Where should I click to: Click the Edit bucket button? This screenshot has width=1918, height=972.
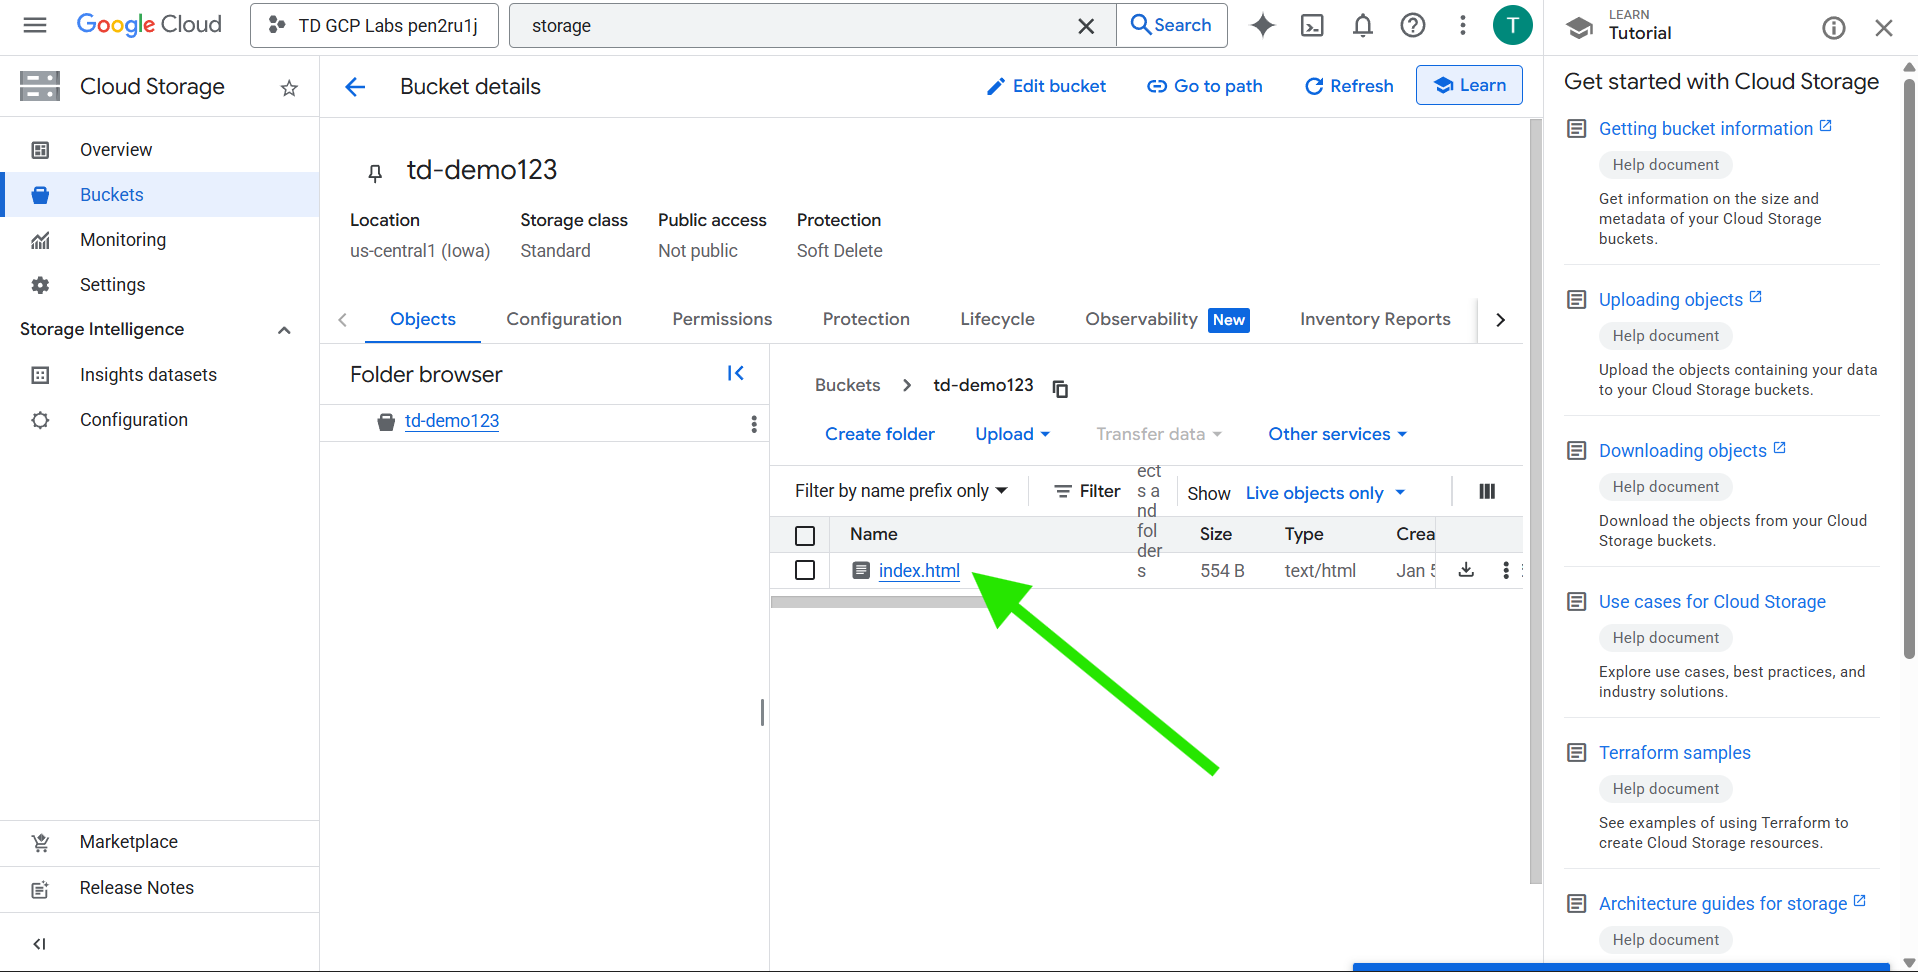[x=1046, y=86]
